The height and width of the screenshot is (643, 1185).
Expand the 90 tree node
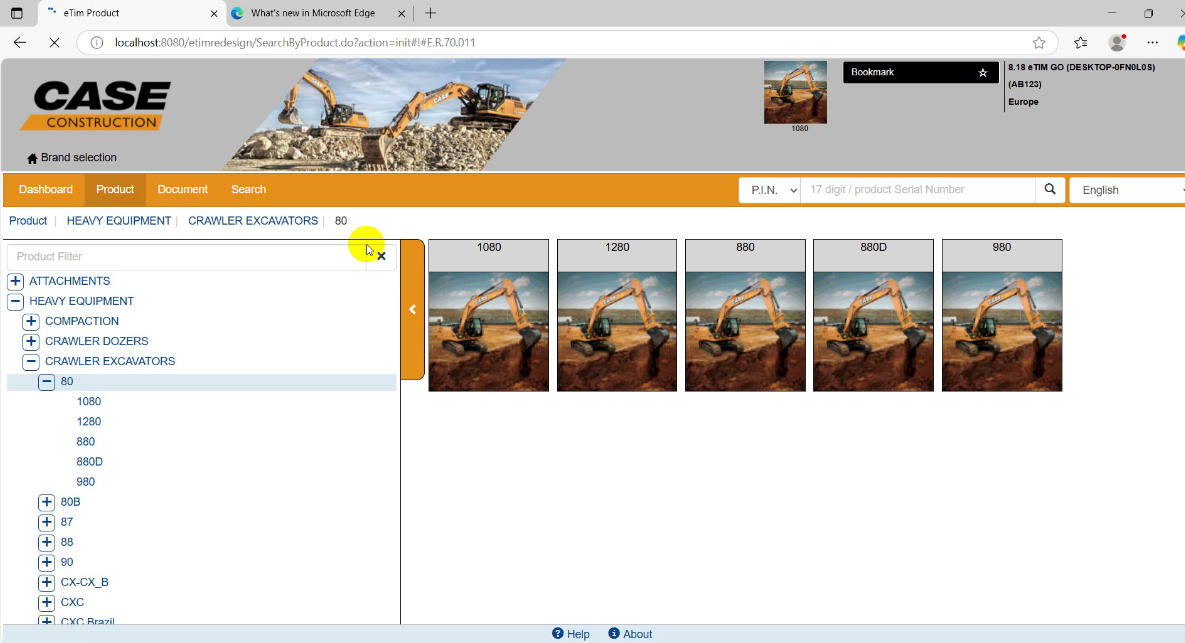[x=47, y=562]
